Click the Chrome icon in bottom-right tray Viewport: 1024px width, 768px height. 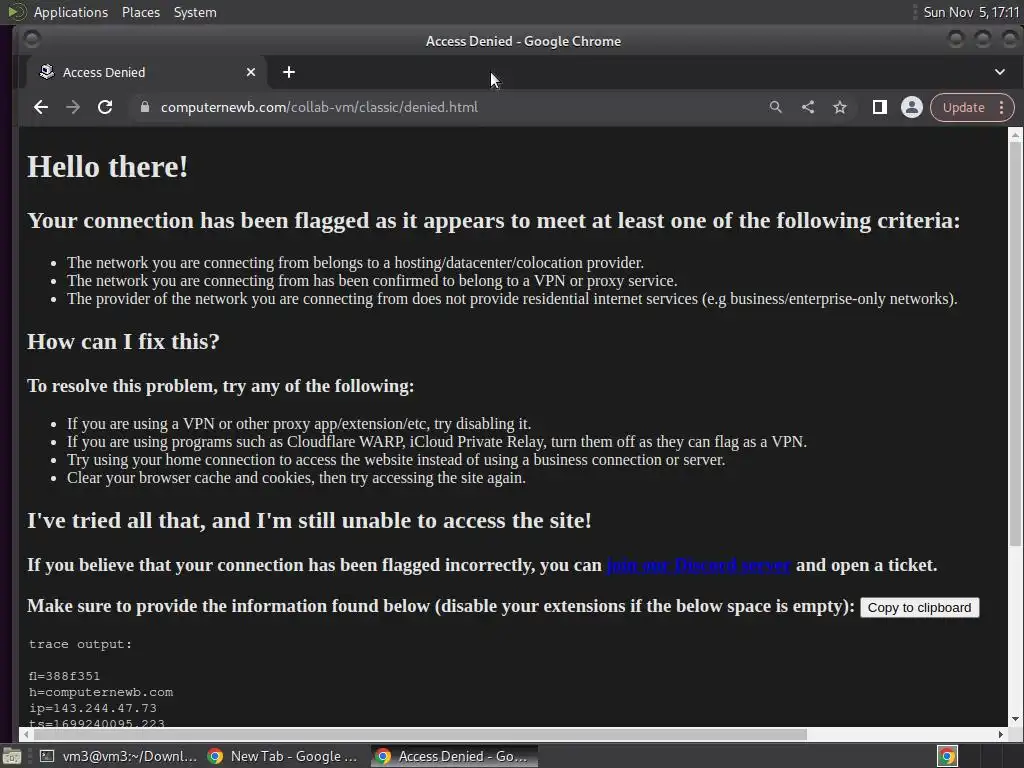[x=947, y=756]
